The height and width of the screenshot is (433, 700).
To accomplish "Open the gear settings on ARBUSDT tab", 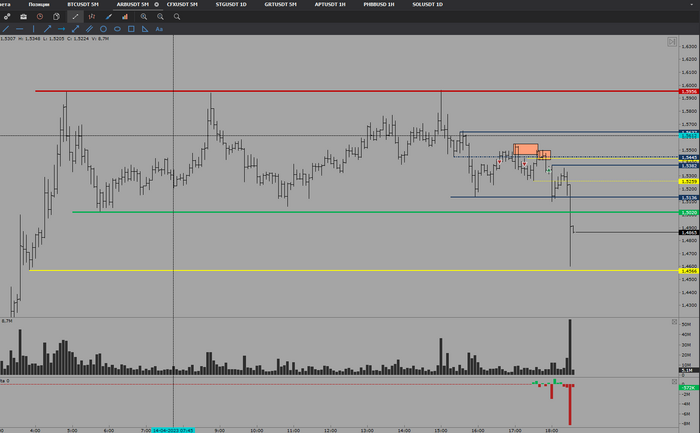I will click(157, 4).
